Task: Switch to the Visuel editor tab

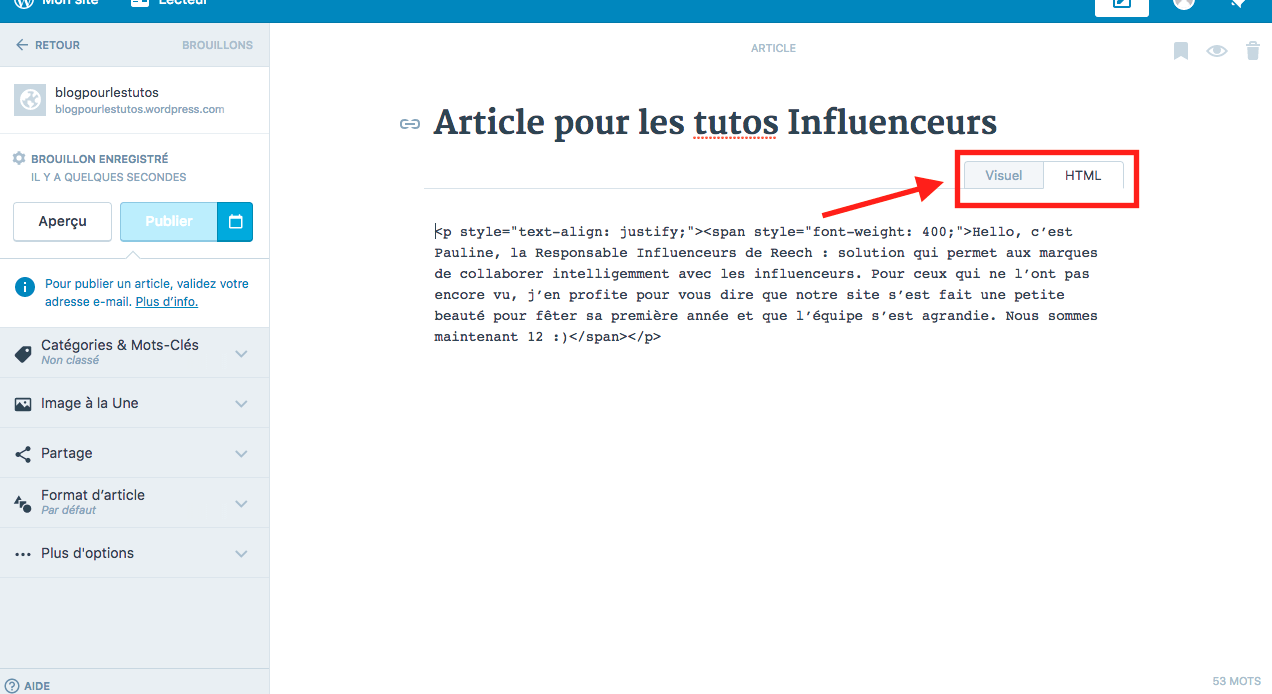Action: pos(1003,175)
